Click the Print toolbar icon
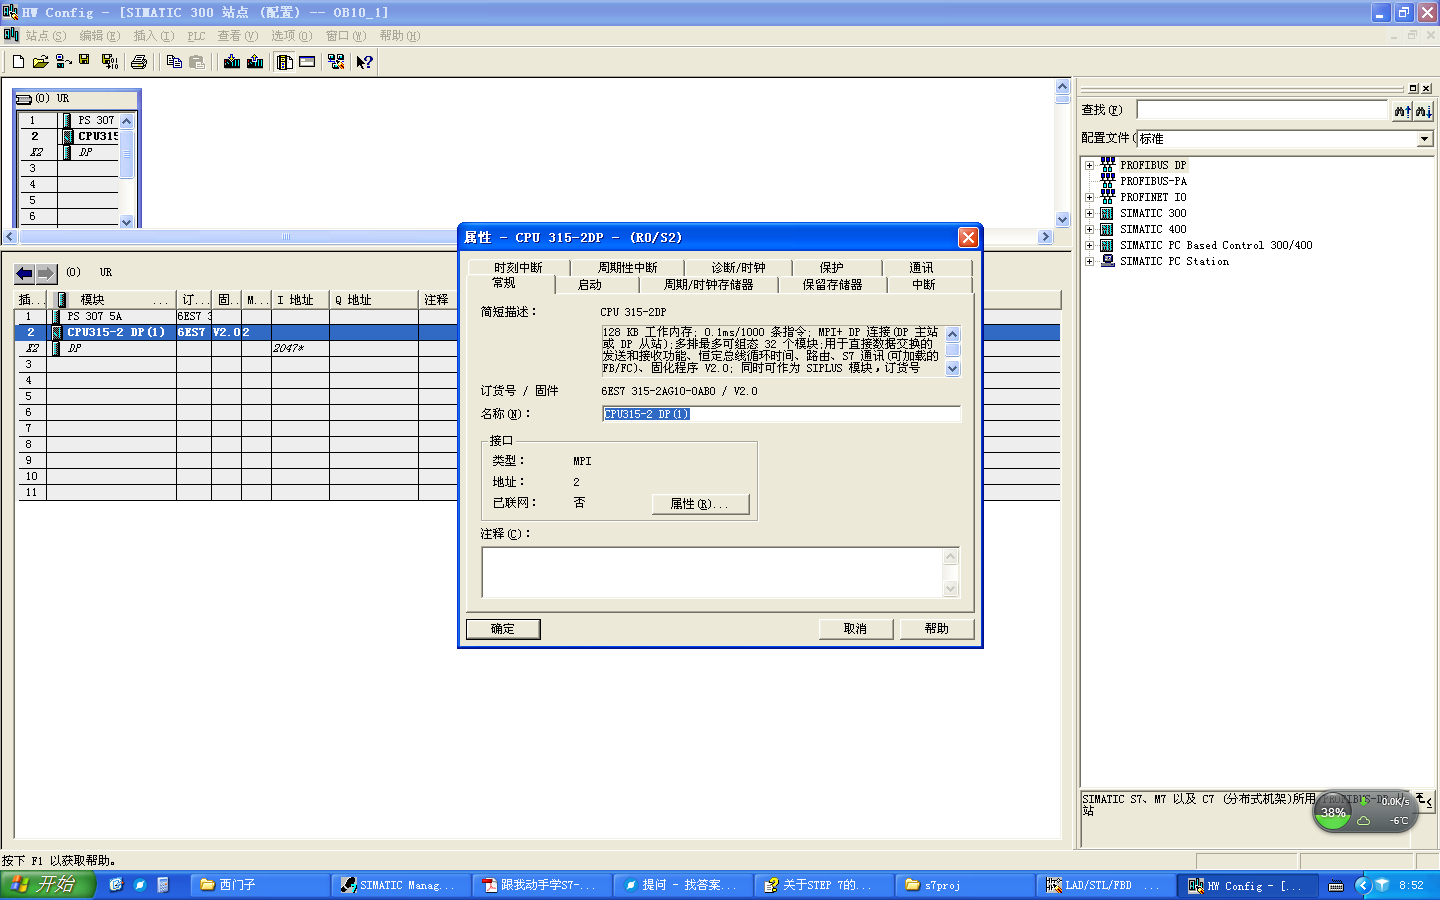Viewport: 1440px width, 900px height. (139, 62)
